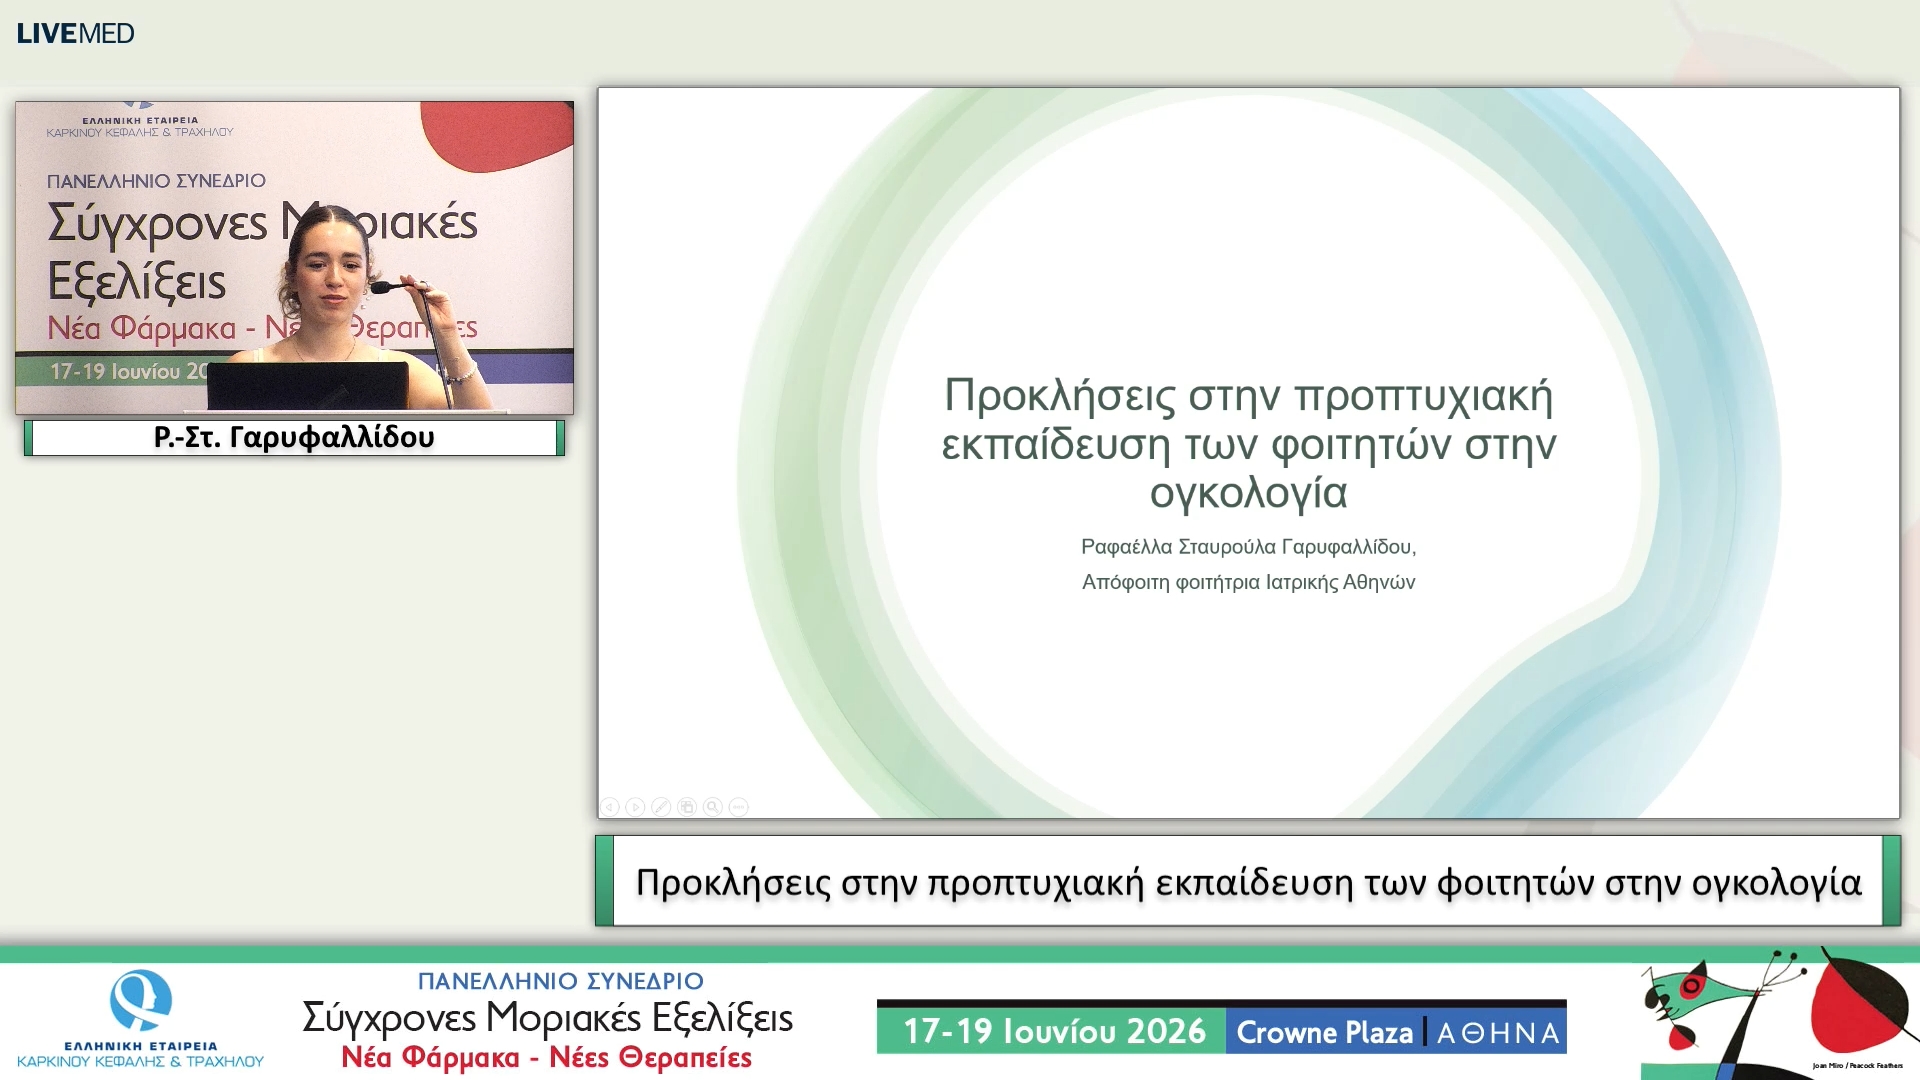Select the speaker video thumbnail
This screenshot has width=1920, height=1080.
point(294,257)
